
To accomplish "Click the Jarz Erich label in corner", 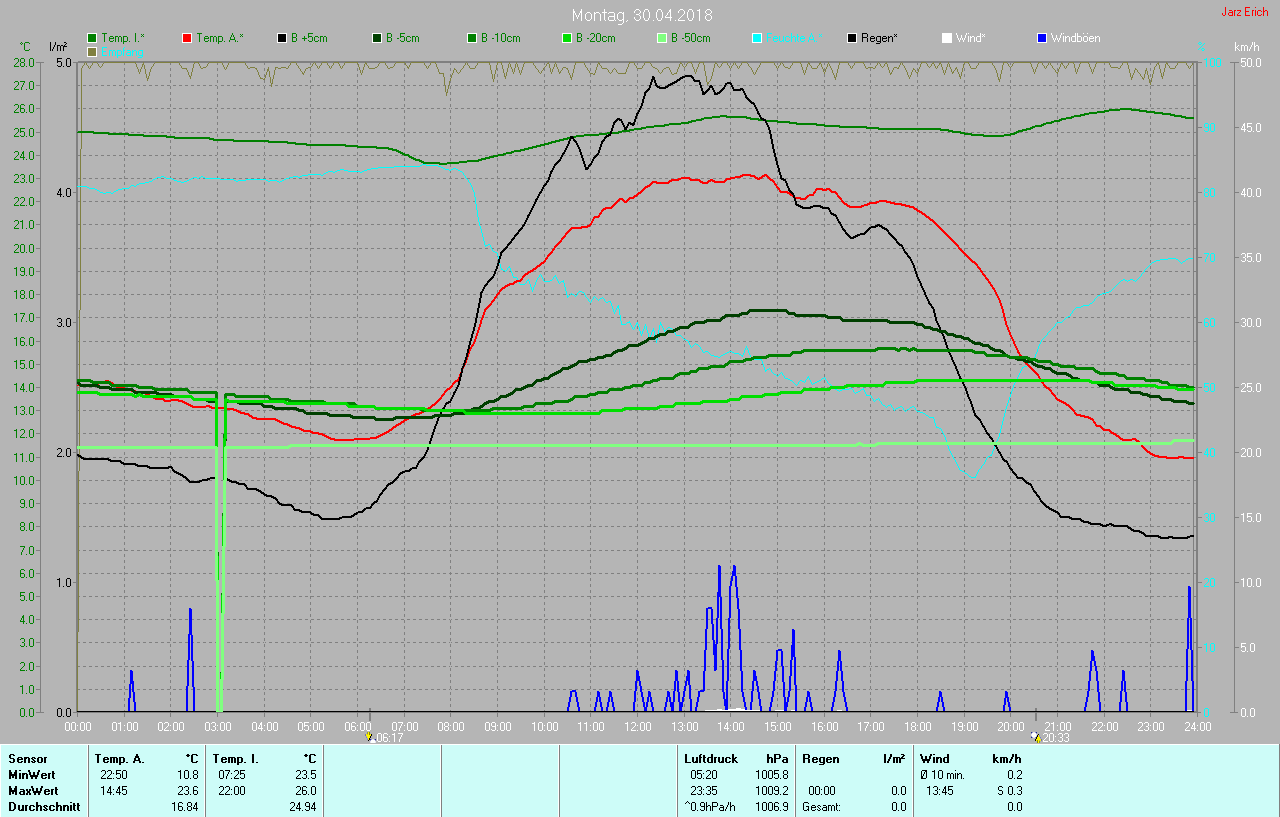I will (1246, 13).
